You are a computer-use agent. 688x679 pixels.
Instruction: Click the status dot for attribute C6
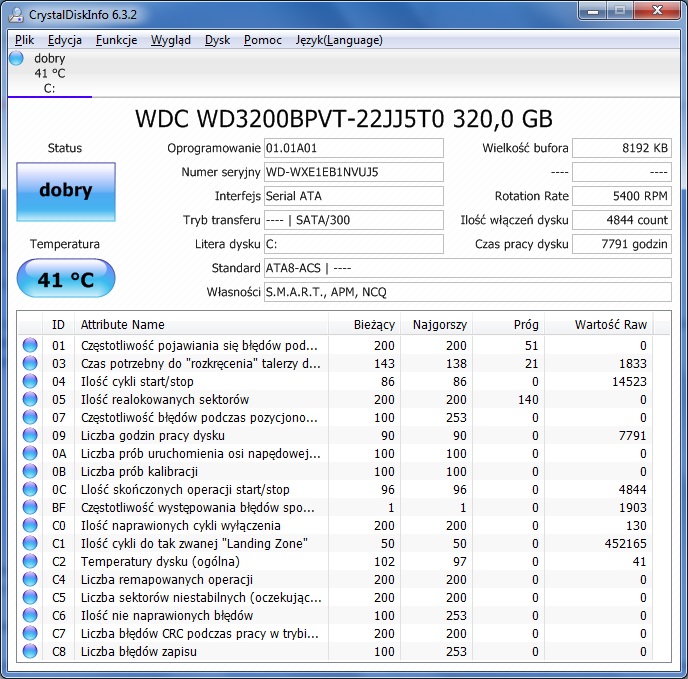tap(30, 615)
